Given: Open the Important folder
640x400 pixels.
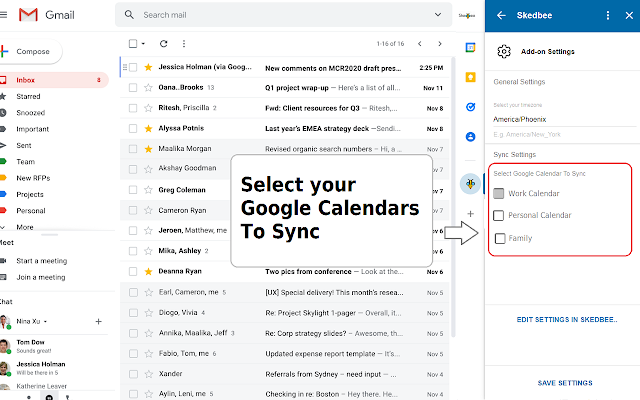Looking at the screenshot, I should [32, 129].
